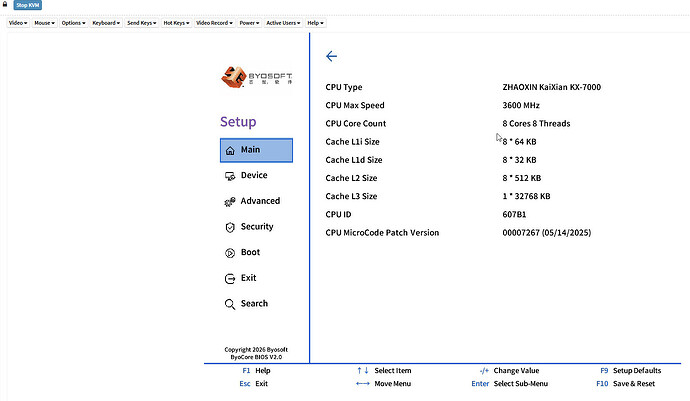Image resolution: width=690 pixels, height=401 pixels.
Task: Click the up-down arrows Select Item hint
Action: (x=384, y=371)
